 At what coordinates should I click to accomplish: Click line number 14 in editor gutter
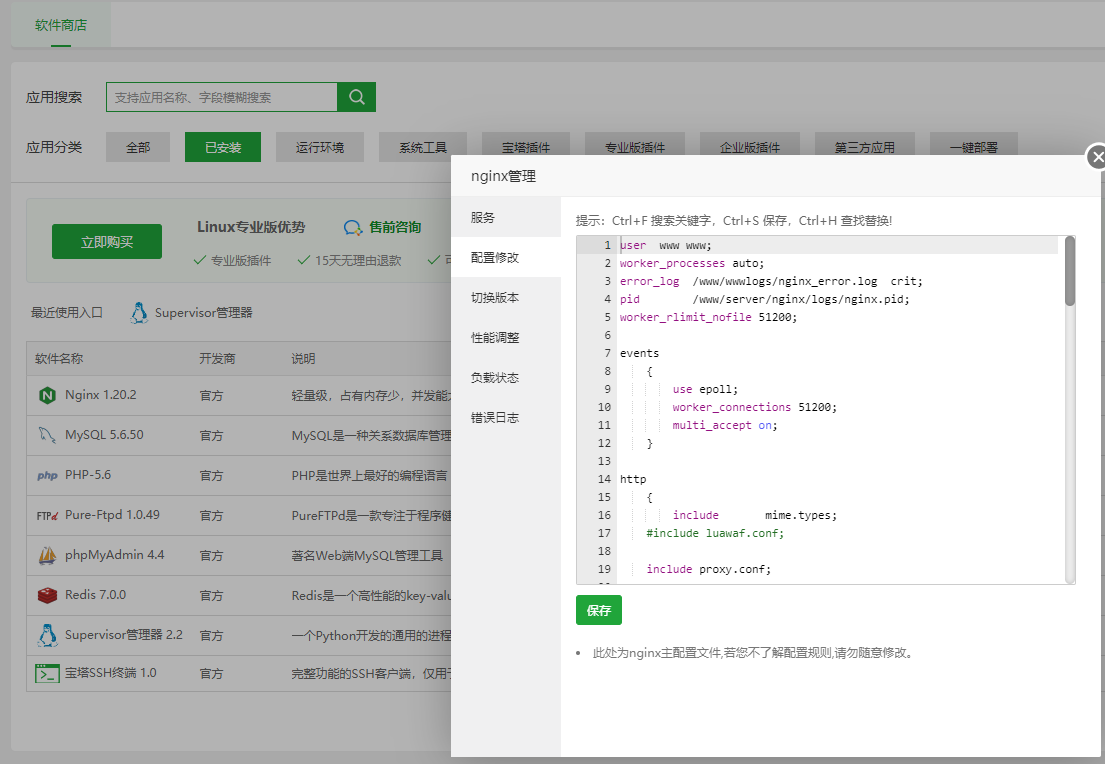pos(604,479)
